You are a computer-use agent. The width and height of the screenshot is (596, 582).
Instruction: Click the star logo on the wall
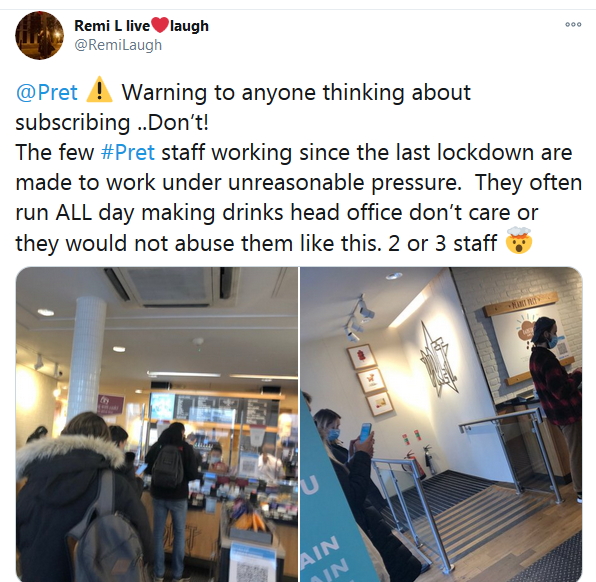(x=440, y=358)
